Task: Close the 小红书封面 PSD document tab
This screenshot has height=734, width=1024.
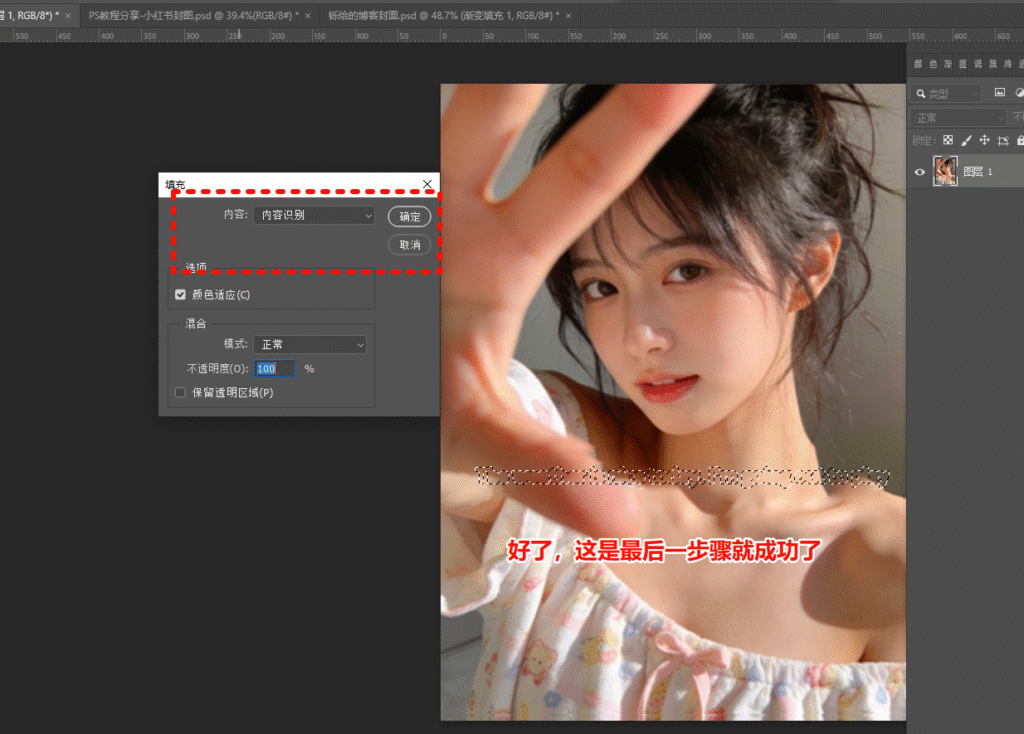Action: [x=309, y=16]
